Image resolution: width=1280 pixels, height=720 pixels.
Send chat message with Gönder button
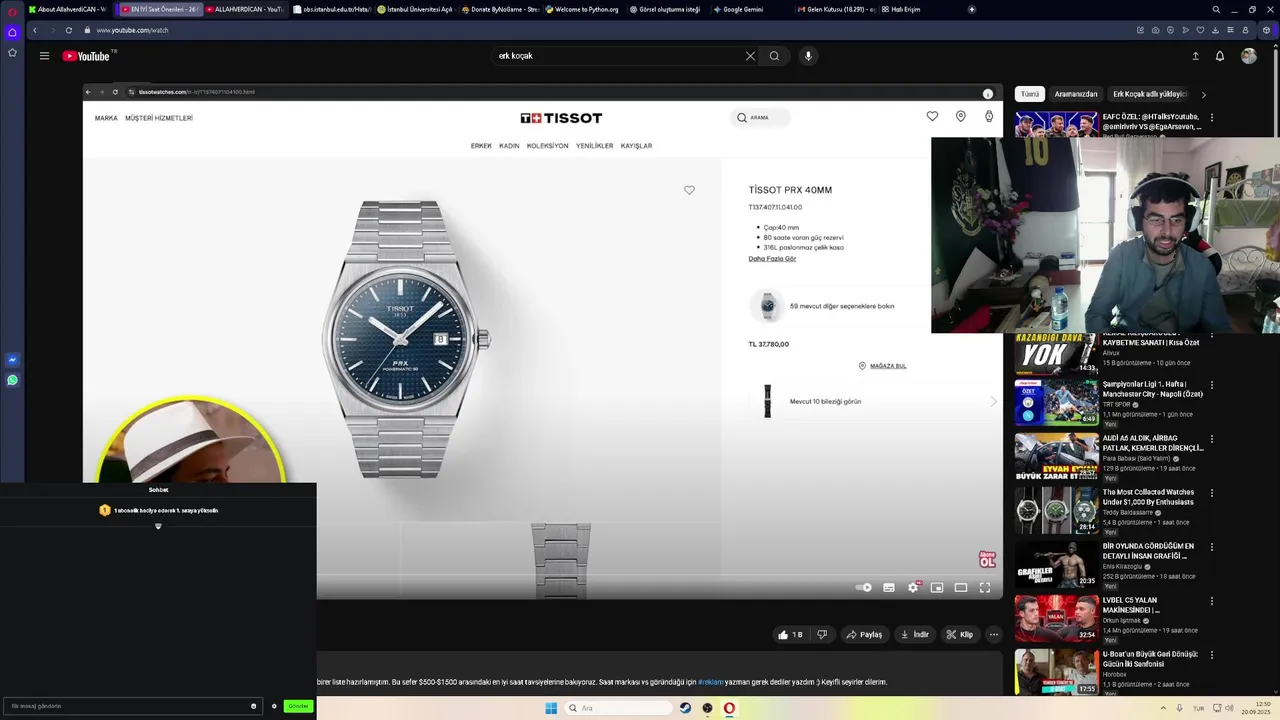point(298,706)
